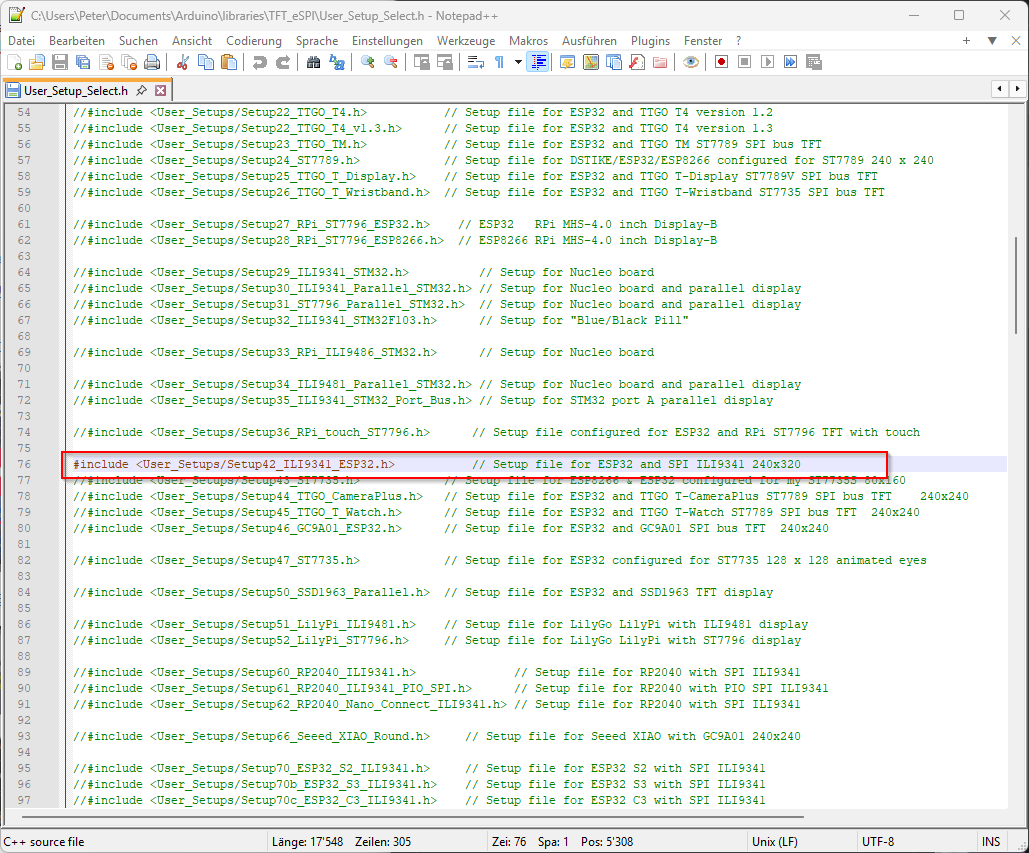Click the Save file toolbar icon

click(60, 62)
